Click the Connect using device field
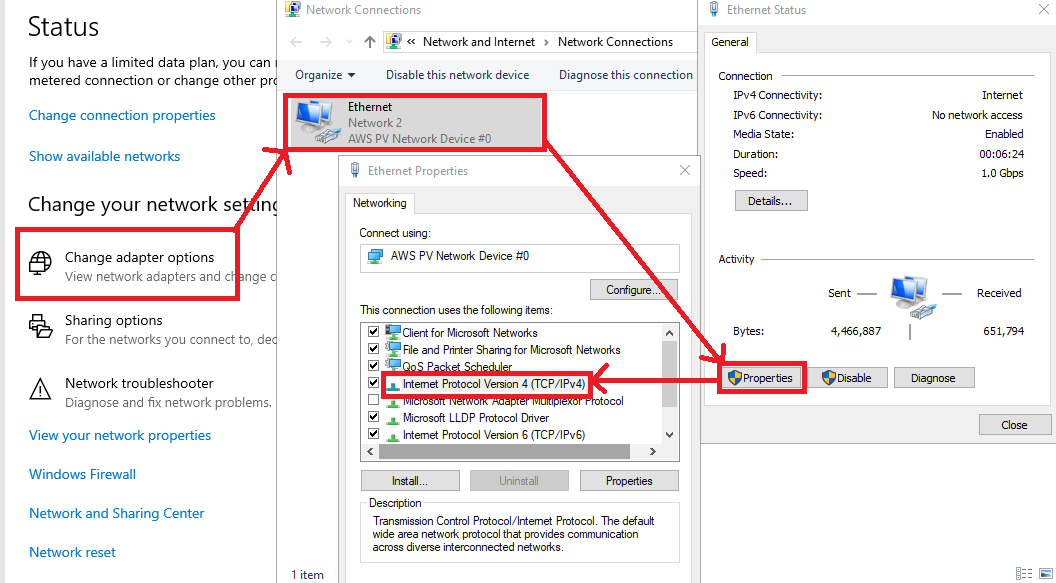 [520, 258]
